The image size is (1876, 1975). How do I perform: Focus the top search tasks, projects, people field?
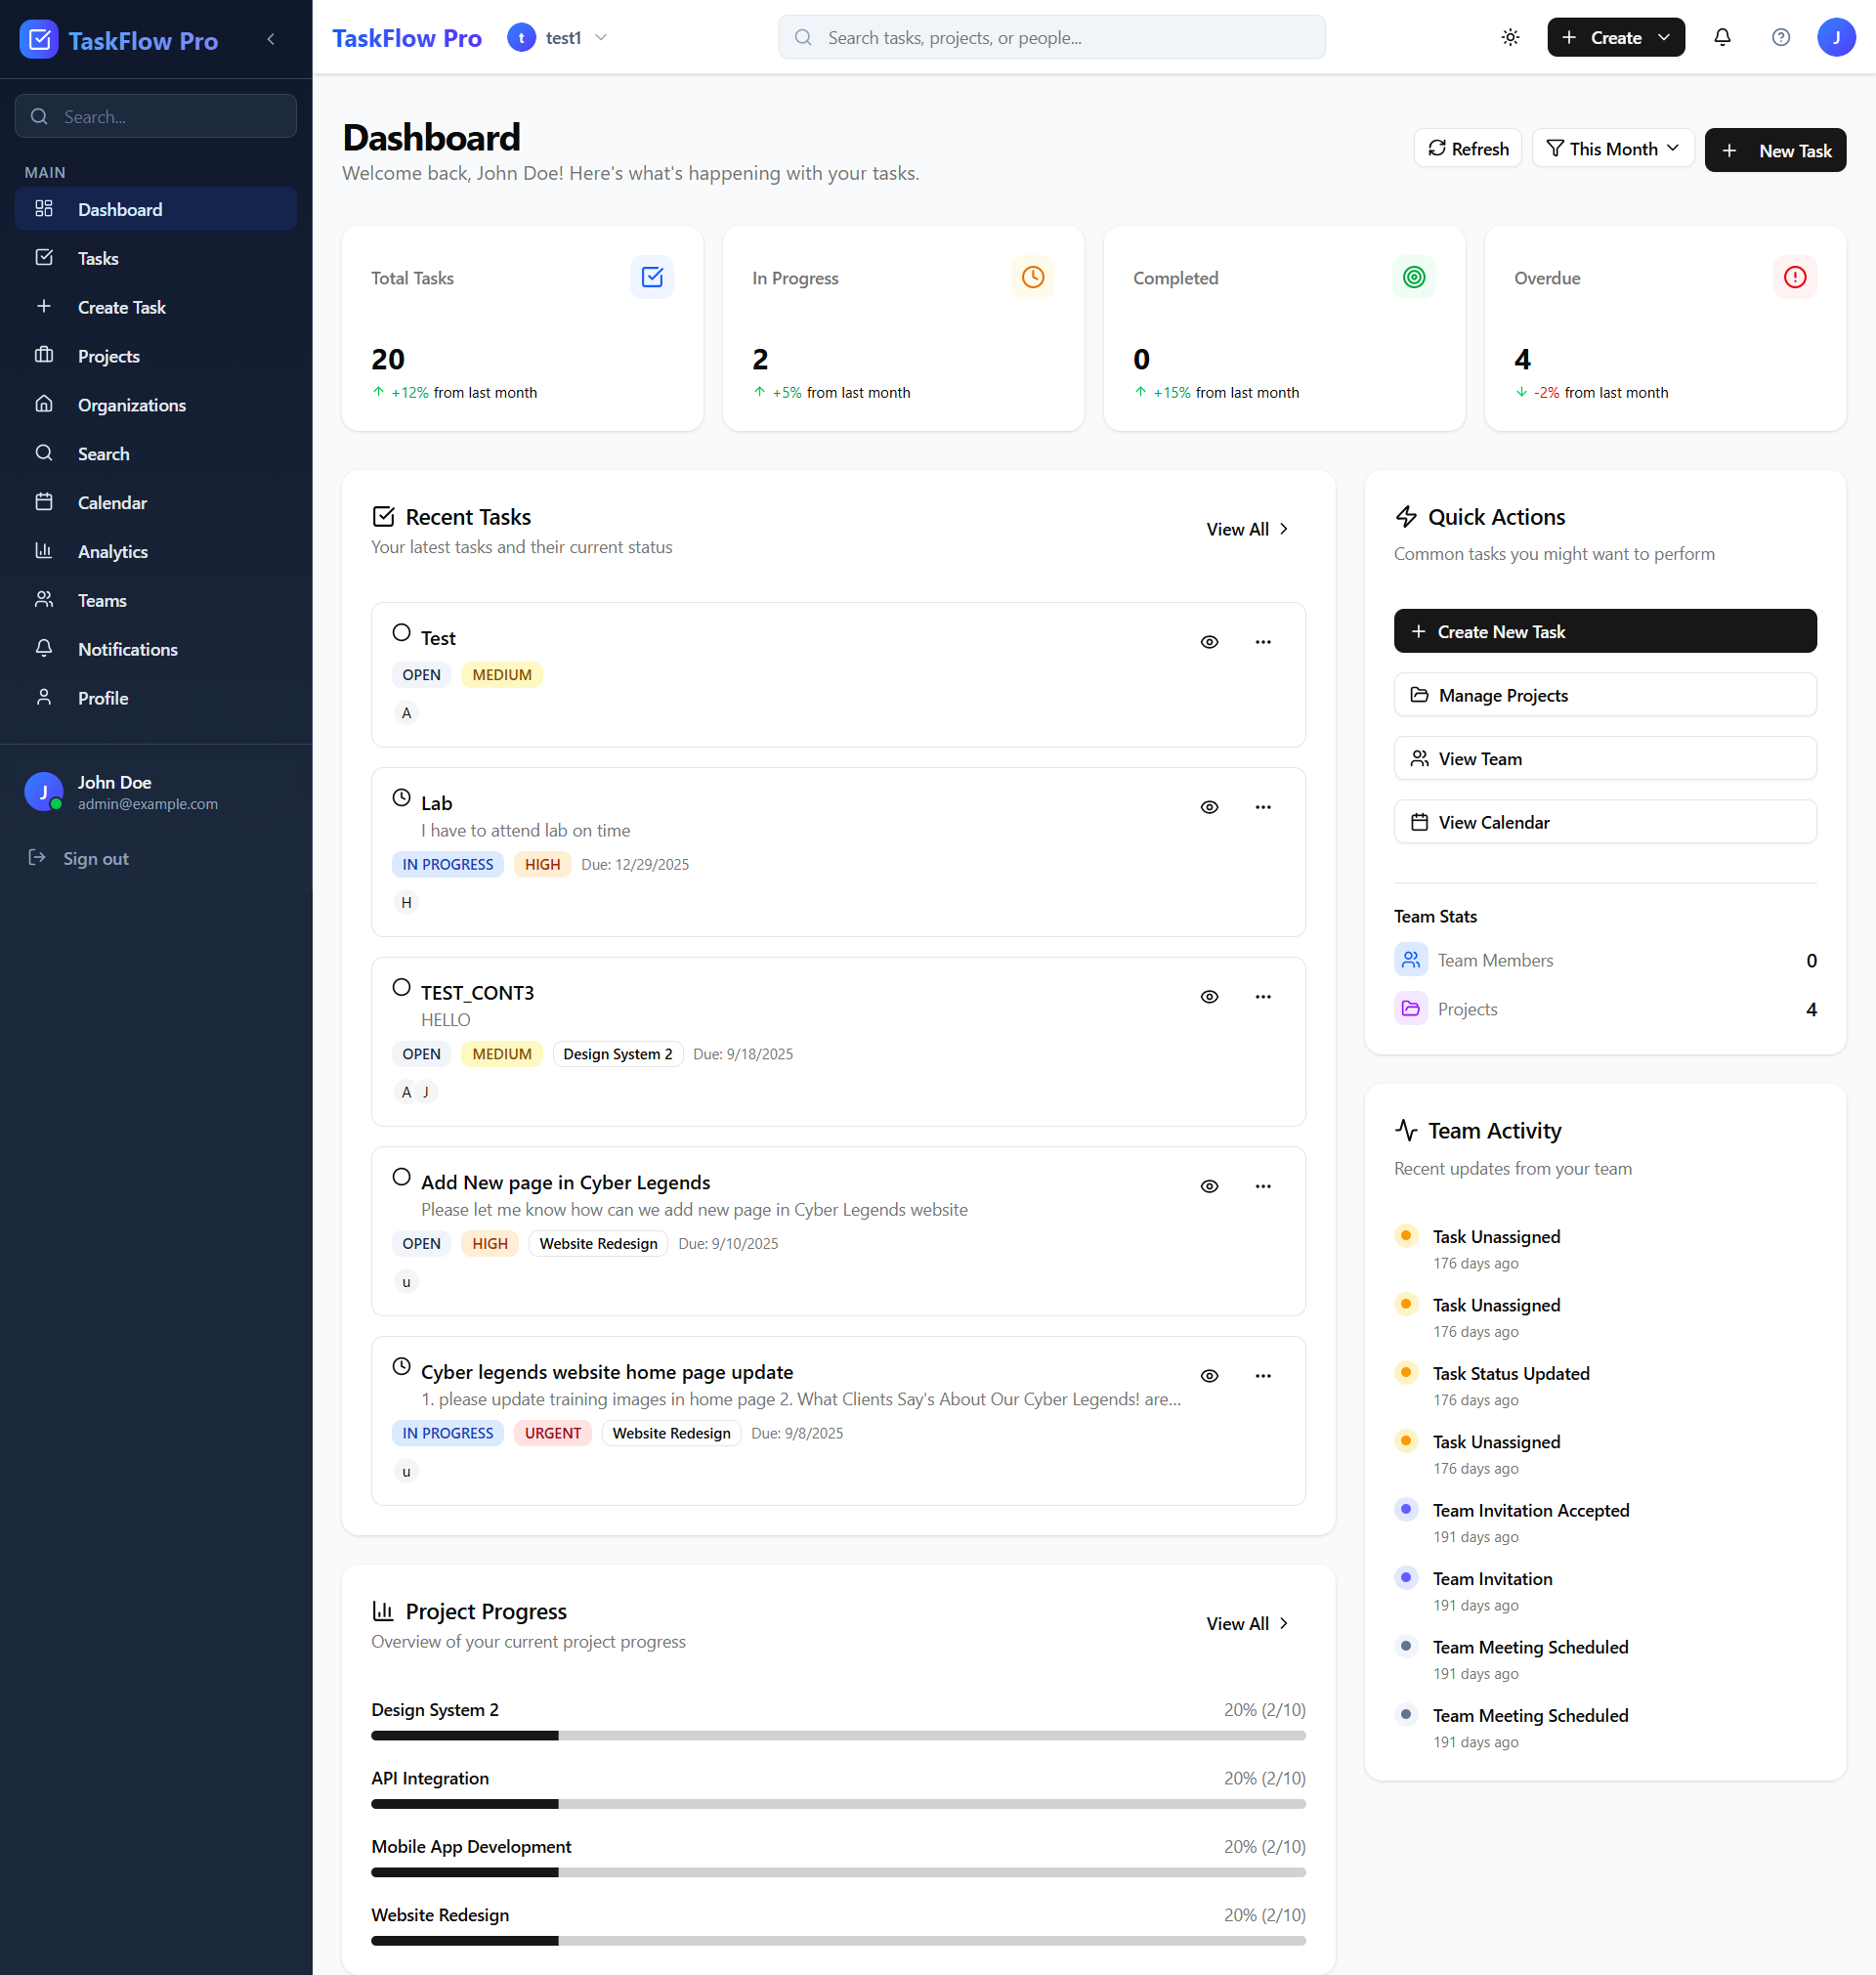pos(1051,38)
